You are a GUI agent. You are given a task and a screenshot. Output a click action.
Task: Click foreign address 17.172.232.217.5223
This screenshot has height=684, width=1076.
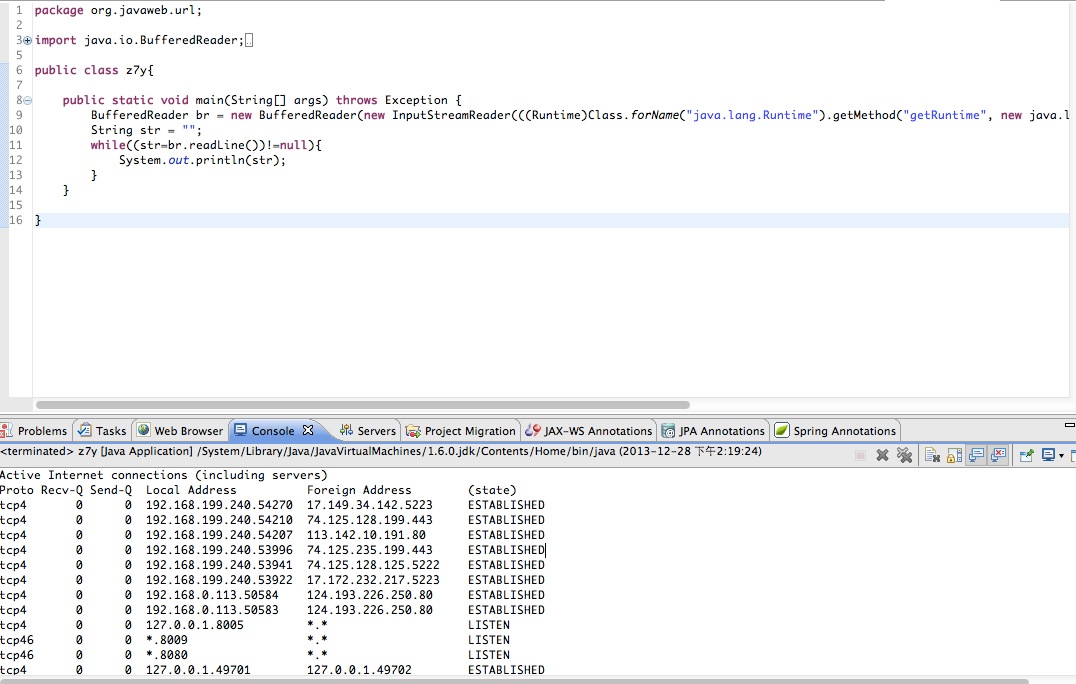[x=373, y=580]
